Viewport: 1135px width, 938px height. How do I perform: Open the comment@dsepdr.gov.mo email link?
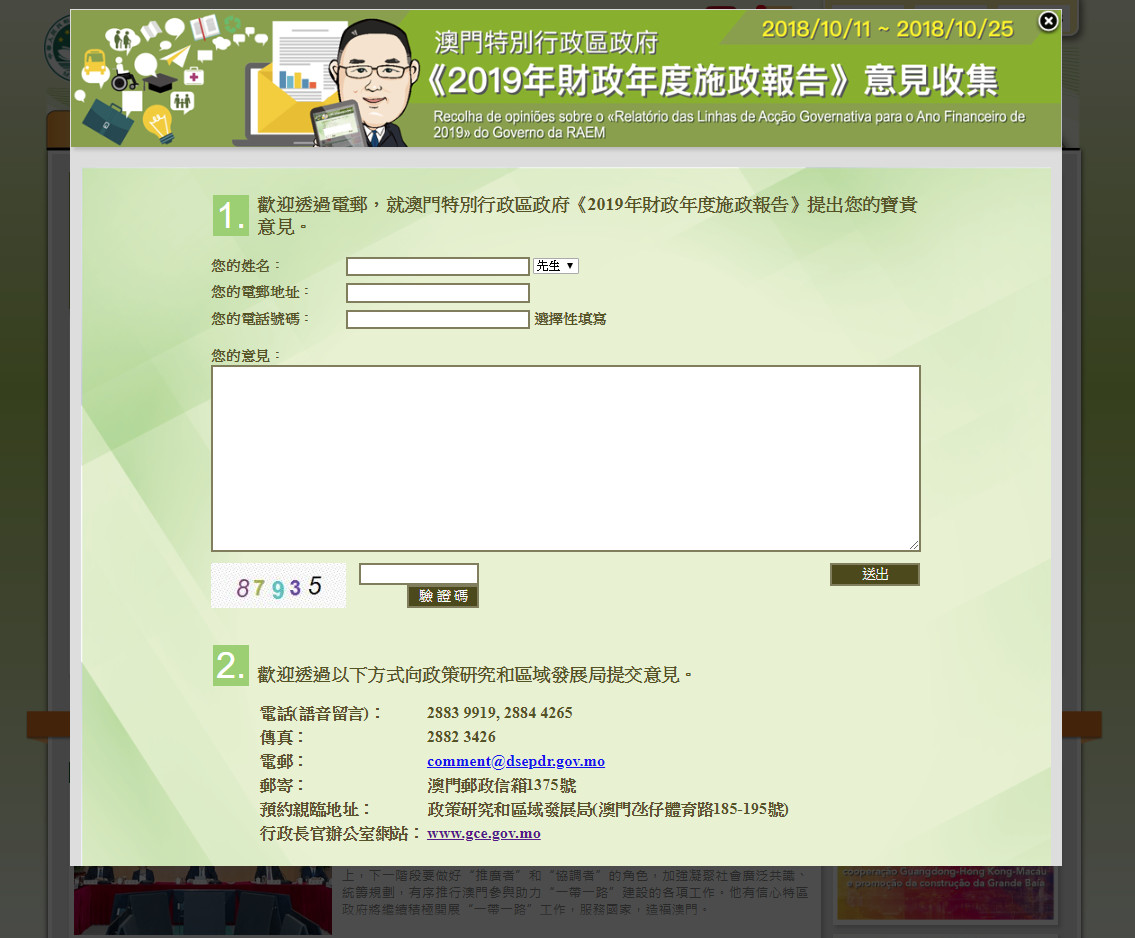[x=515, y=761]
